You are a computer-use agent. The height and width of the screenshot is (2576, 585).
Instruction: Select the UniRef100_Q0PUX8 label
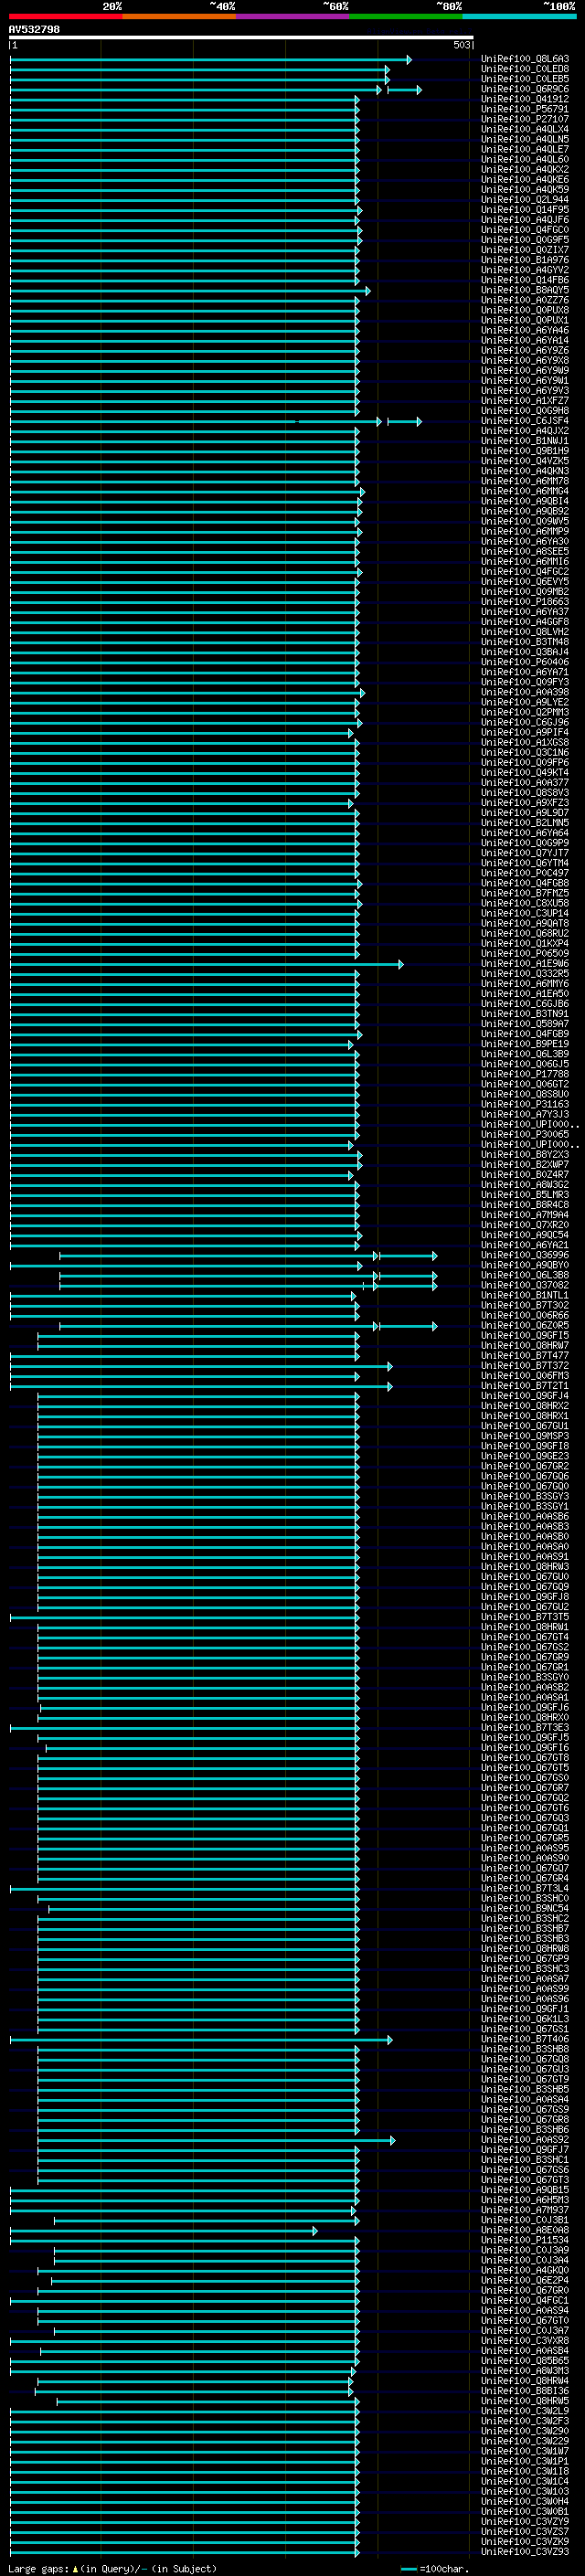pos(525,310)
